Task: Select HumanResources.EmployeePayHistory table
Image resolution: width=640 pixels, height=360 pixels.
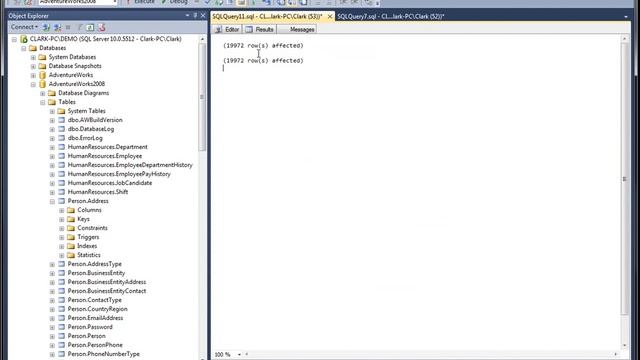Action: click(x=119, y=174)
